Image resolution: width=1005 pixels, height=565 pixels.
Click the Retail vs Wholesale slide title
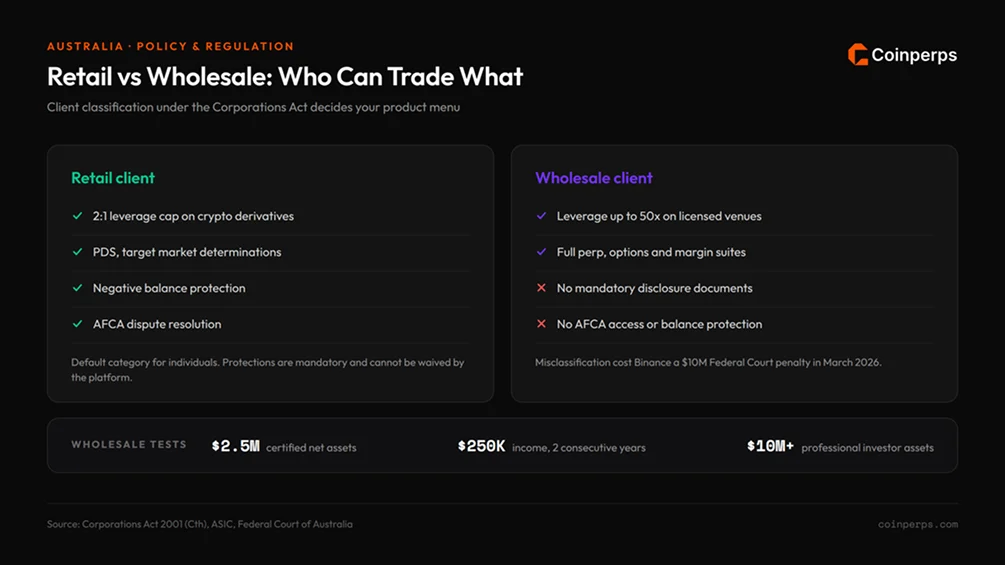point(285,77)
